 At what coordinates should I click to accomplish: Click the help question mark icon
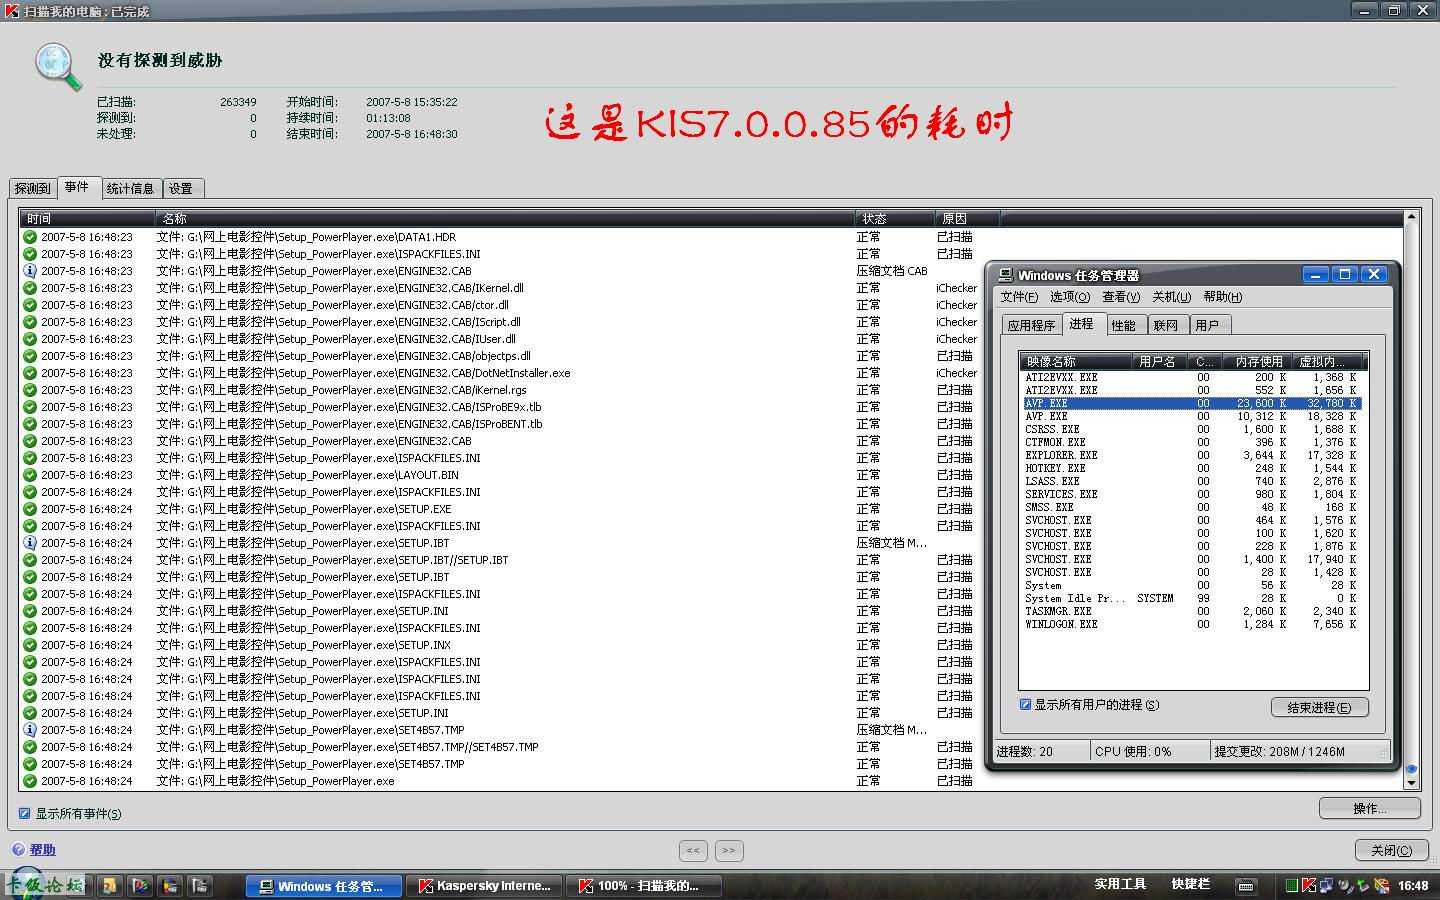pos(18,850)
